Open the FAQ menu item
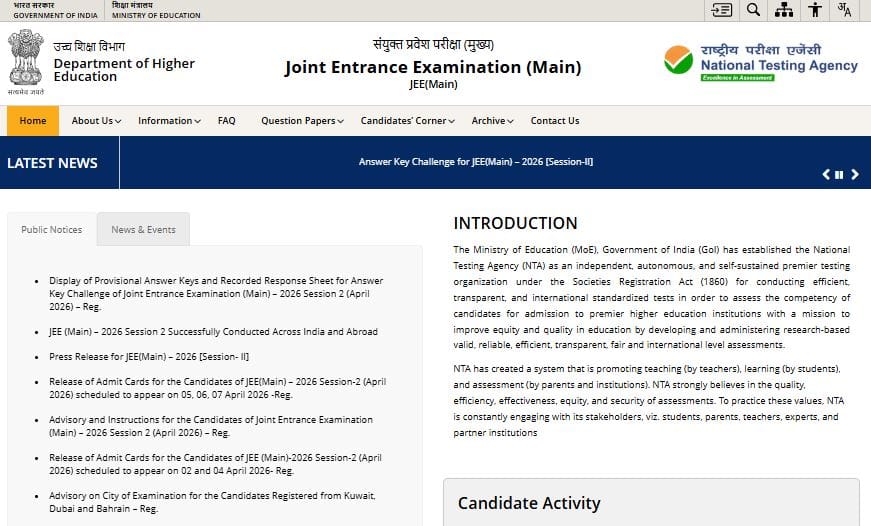The height and width of the screenshot is (526, 871). [227, 121]
